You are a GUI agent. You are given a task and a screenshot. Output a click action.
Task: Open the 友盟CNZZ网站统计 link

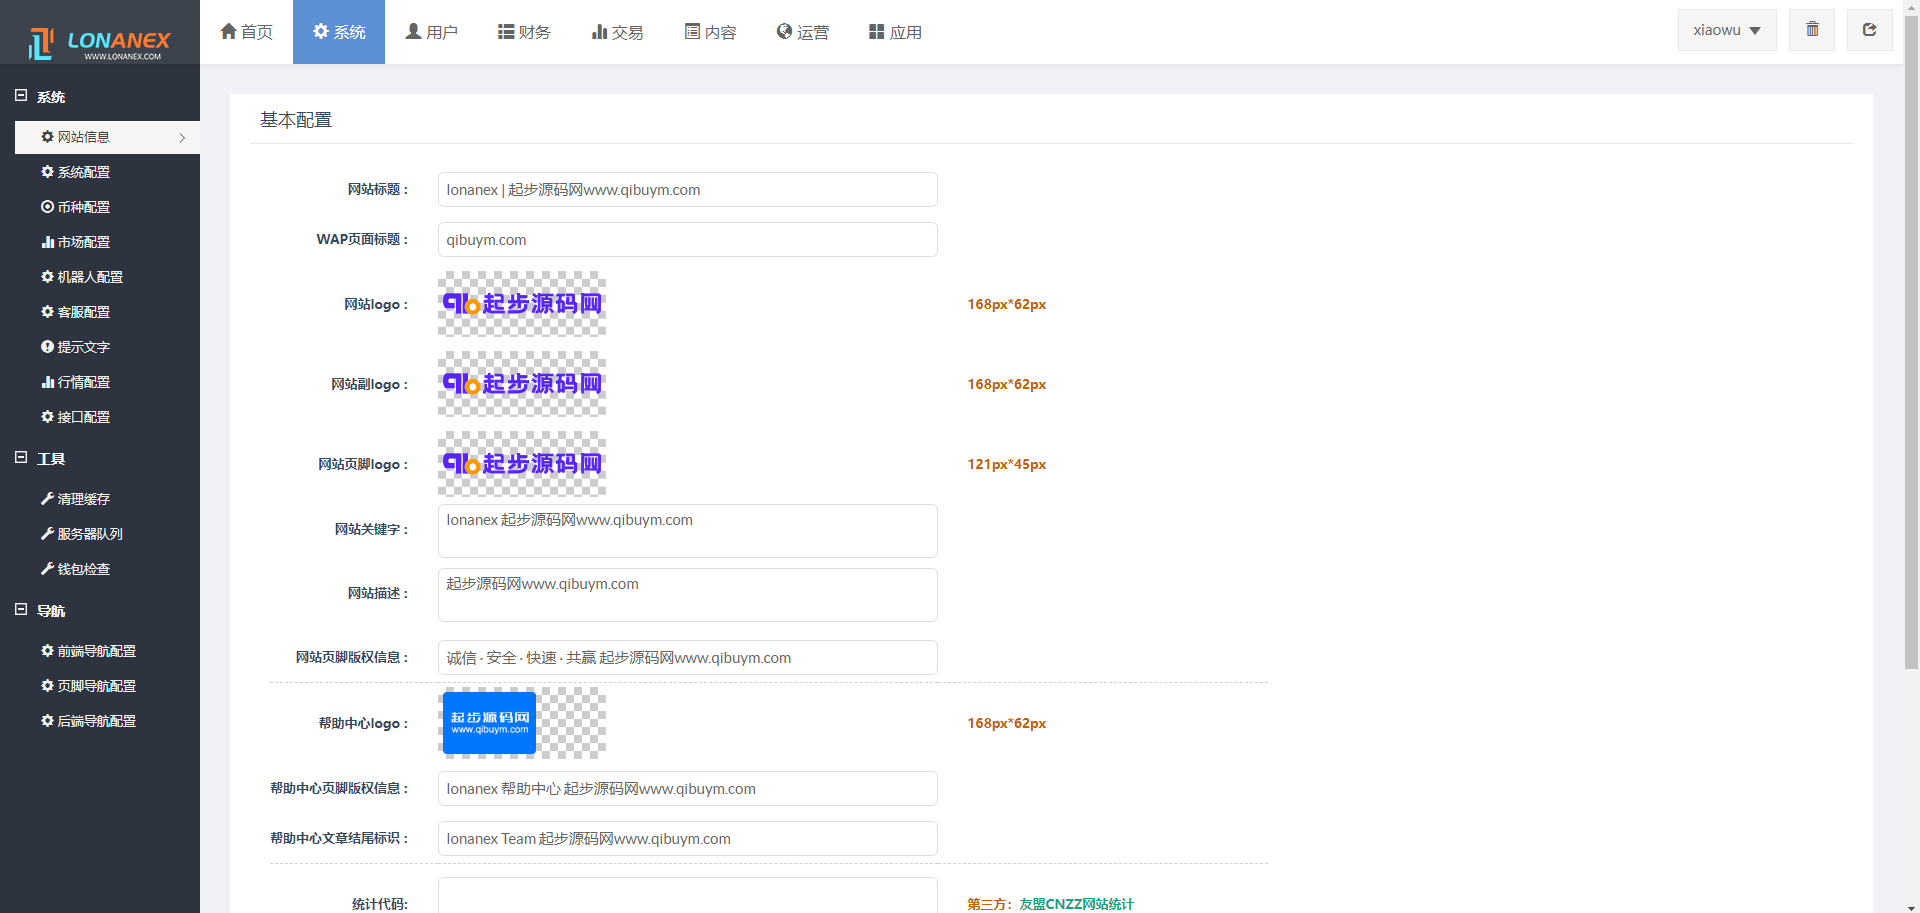point(1076,904)
